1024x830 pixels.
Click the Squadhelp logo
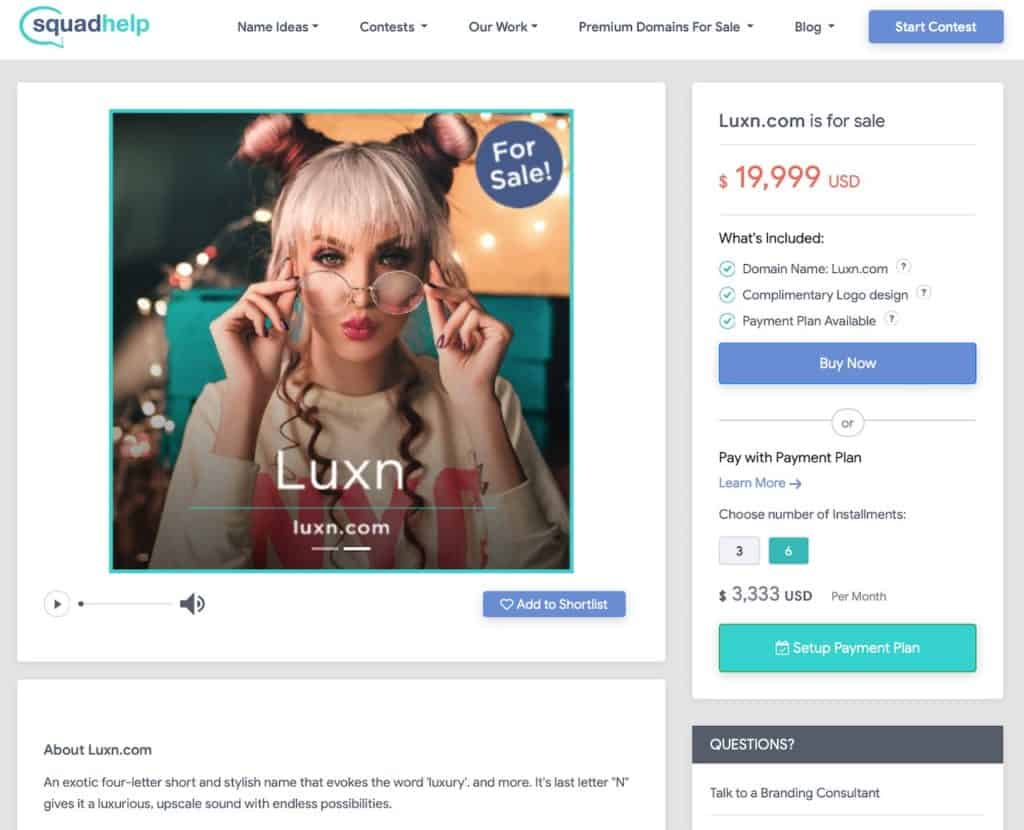[85, 26]
